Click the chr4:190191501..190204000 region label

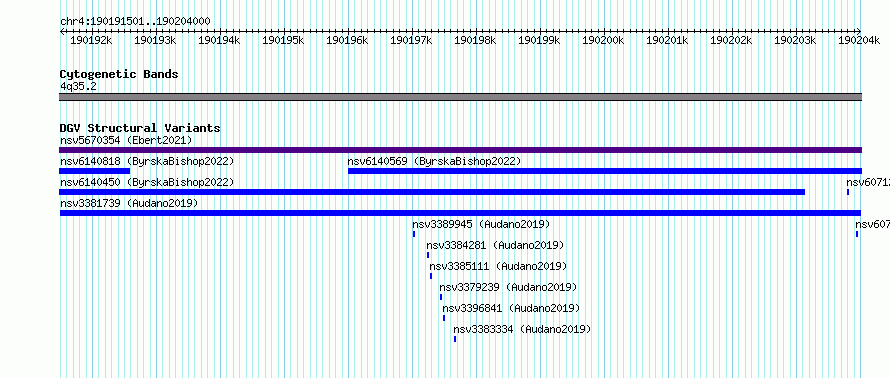135,22
